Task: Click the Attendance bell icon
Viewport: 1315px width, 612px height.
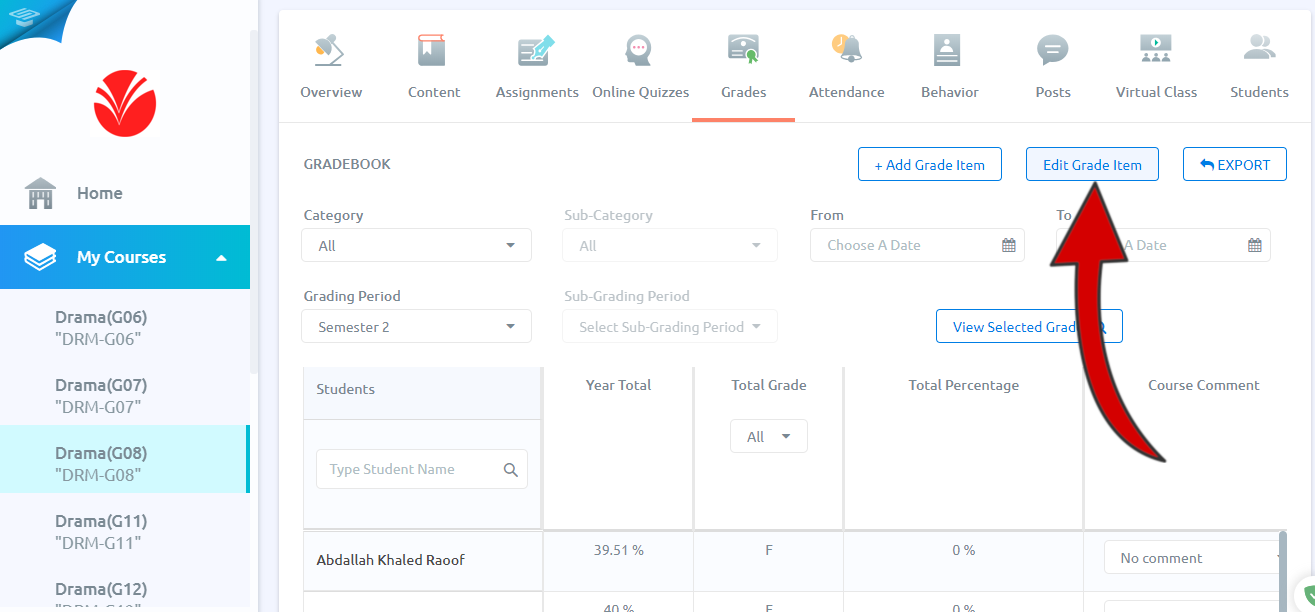Action: [x=846, y=47]
